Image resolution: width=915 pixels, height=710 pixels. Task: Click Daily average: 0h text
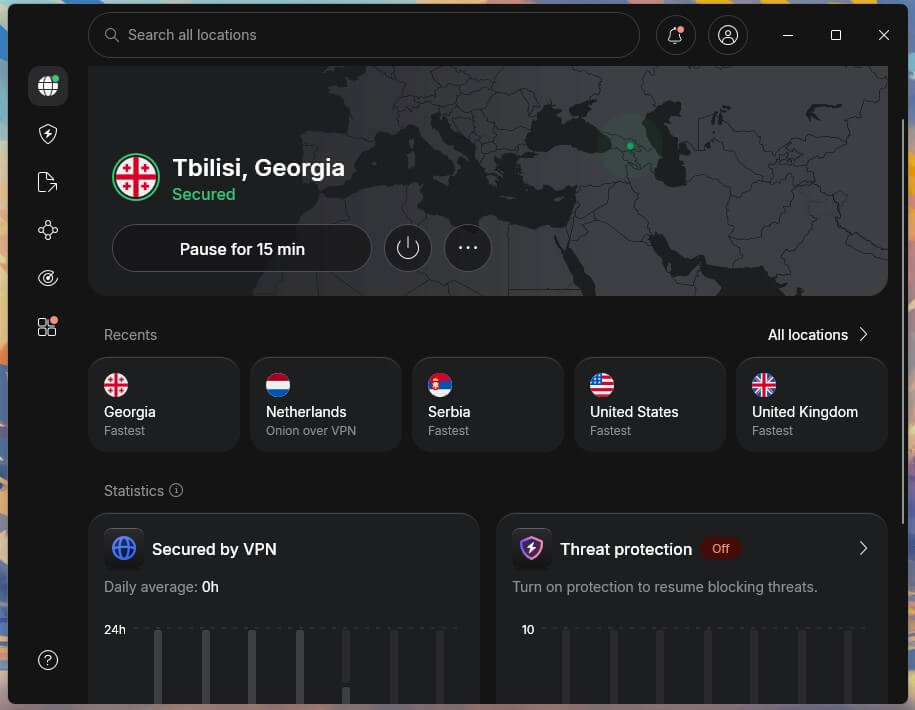(x=161, y=587)
